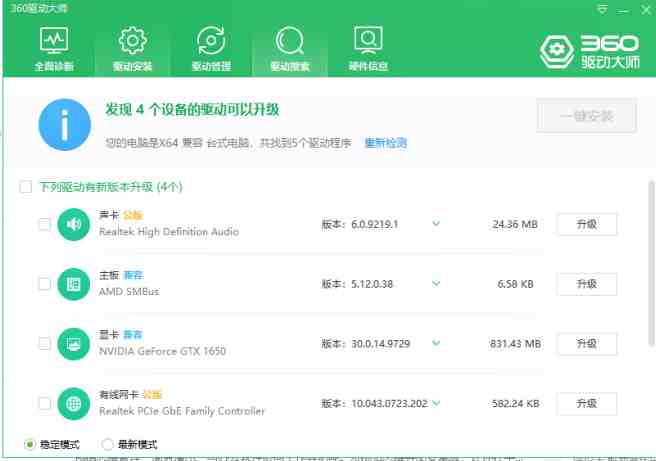This screenshot has width=656, height=461.
Task: Click the 一键安装 button
Action: pos(587,116)
